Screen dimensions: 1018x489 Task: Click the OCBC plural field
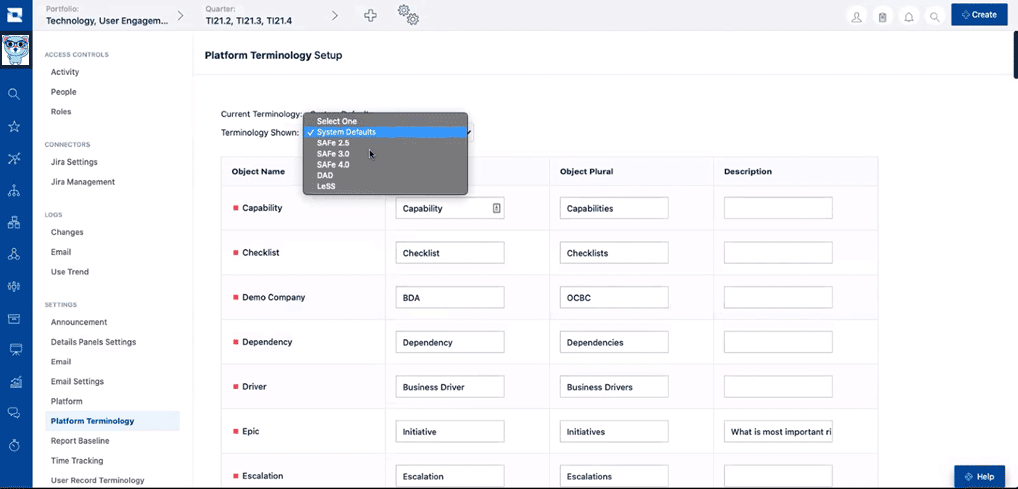[x=614, y=297]
